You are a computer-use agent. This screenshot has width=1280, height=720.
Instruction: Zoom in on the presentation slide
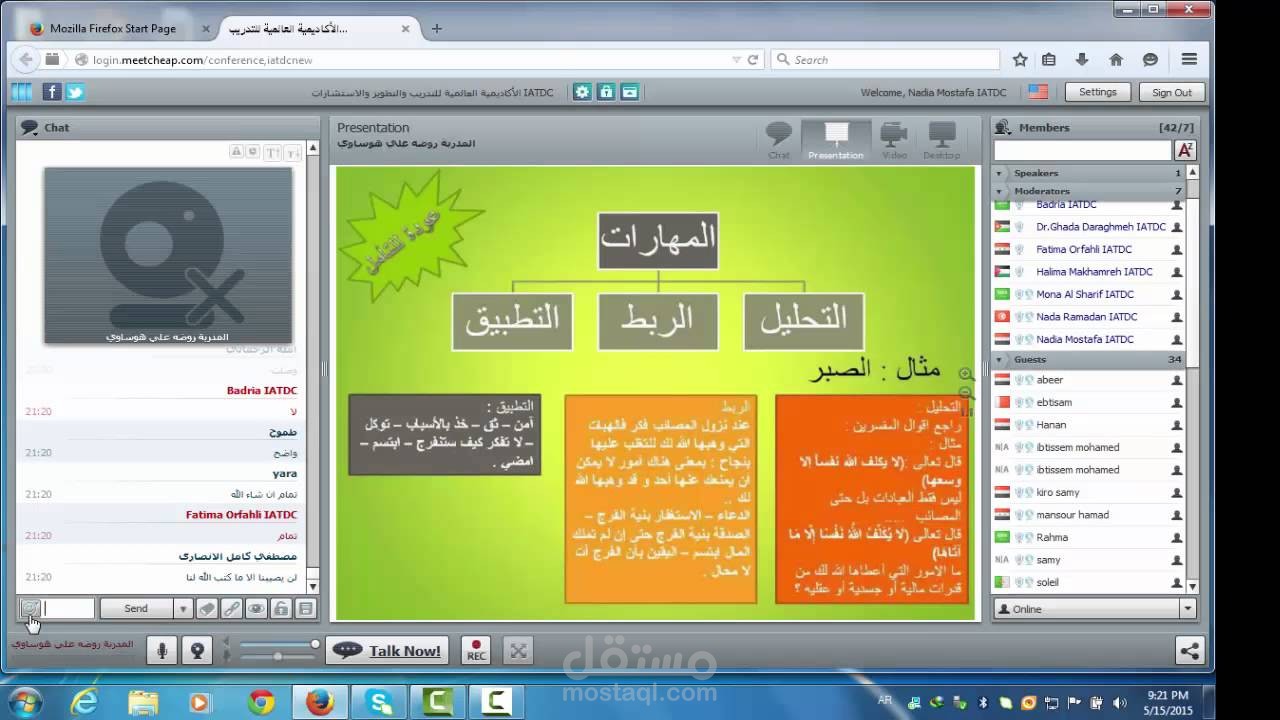click(x=966, y=374)
